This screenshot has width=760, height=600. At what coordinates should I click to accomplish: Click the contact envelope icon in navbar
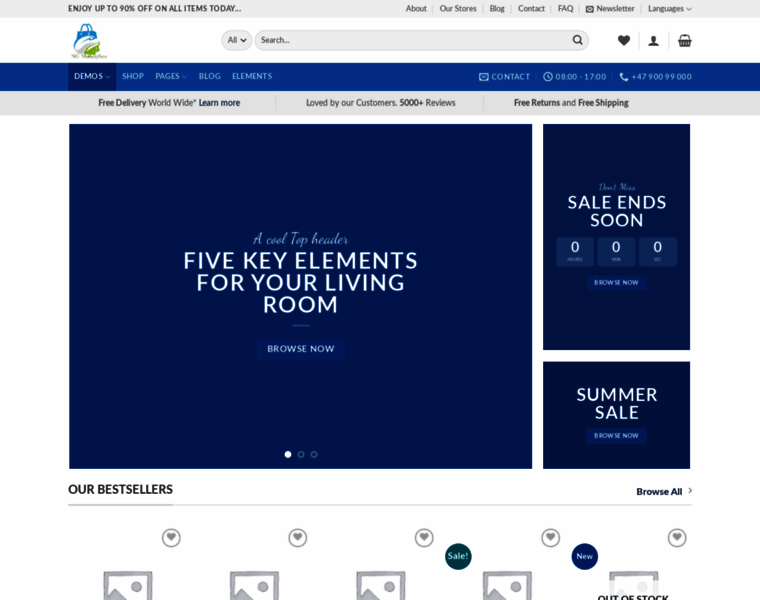pos(483,77)
